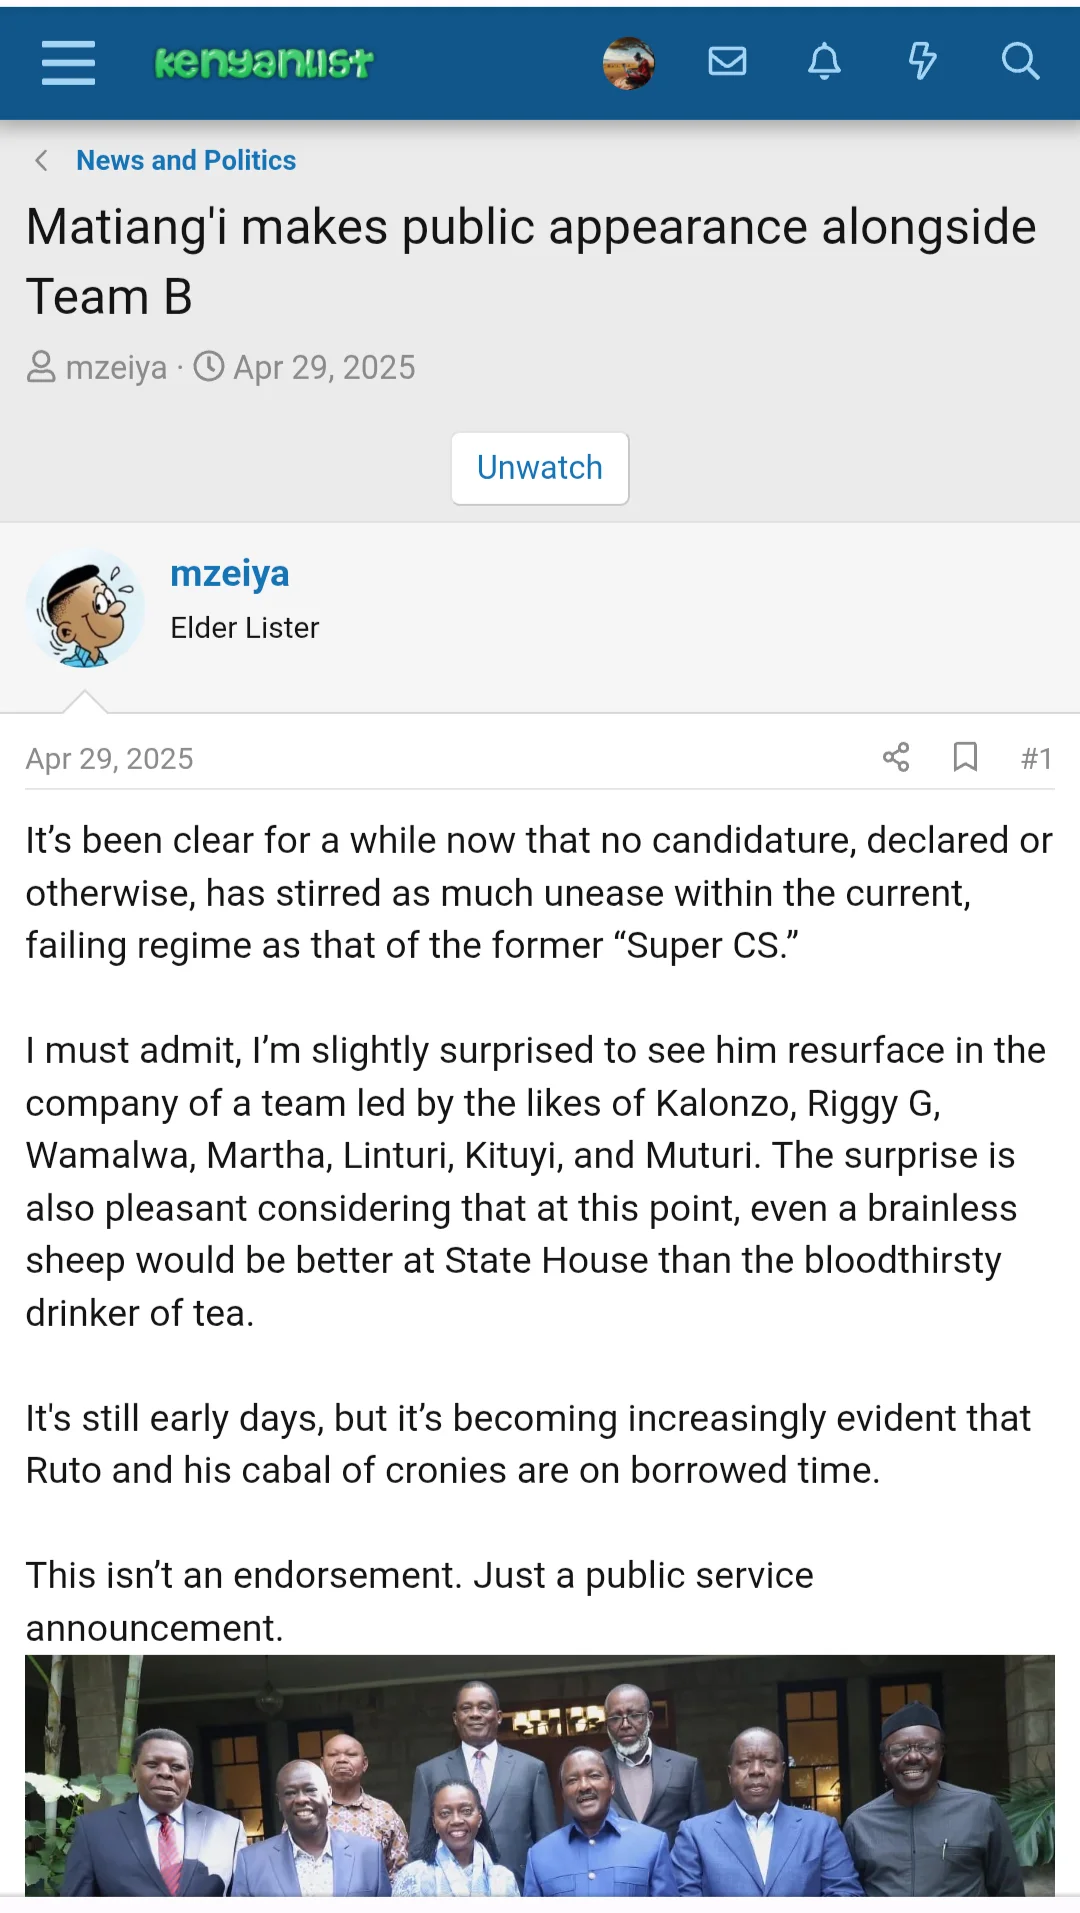Click mzeiya's cartoon avatar
This screenshot has width=1080, height=1913.
[85, 607]
